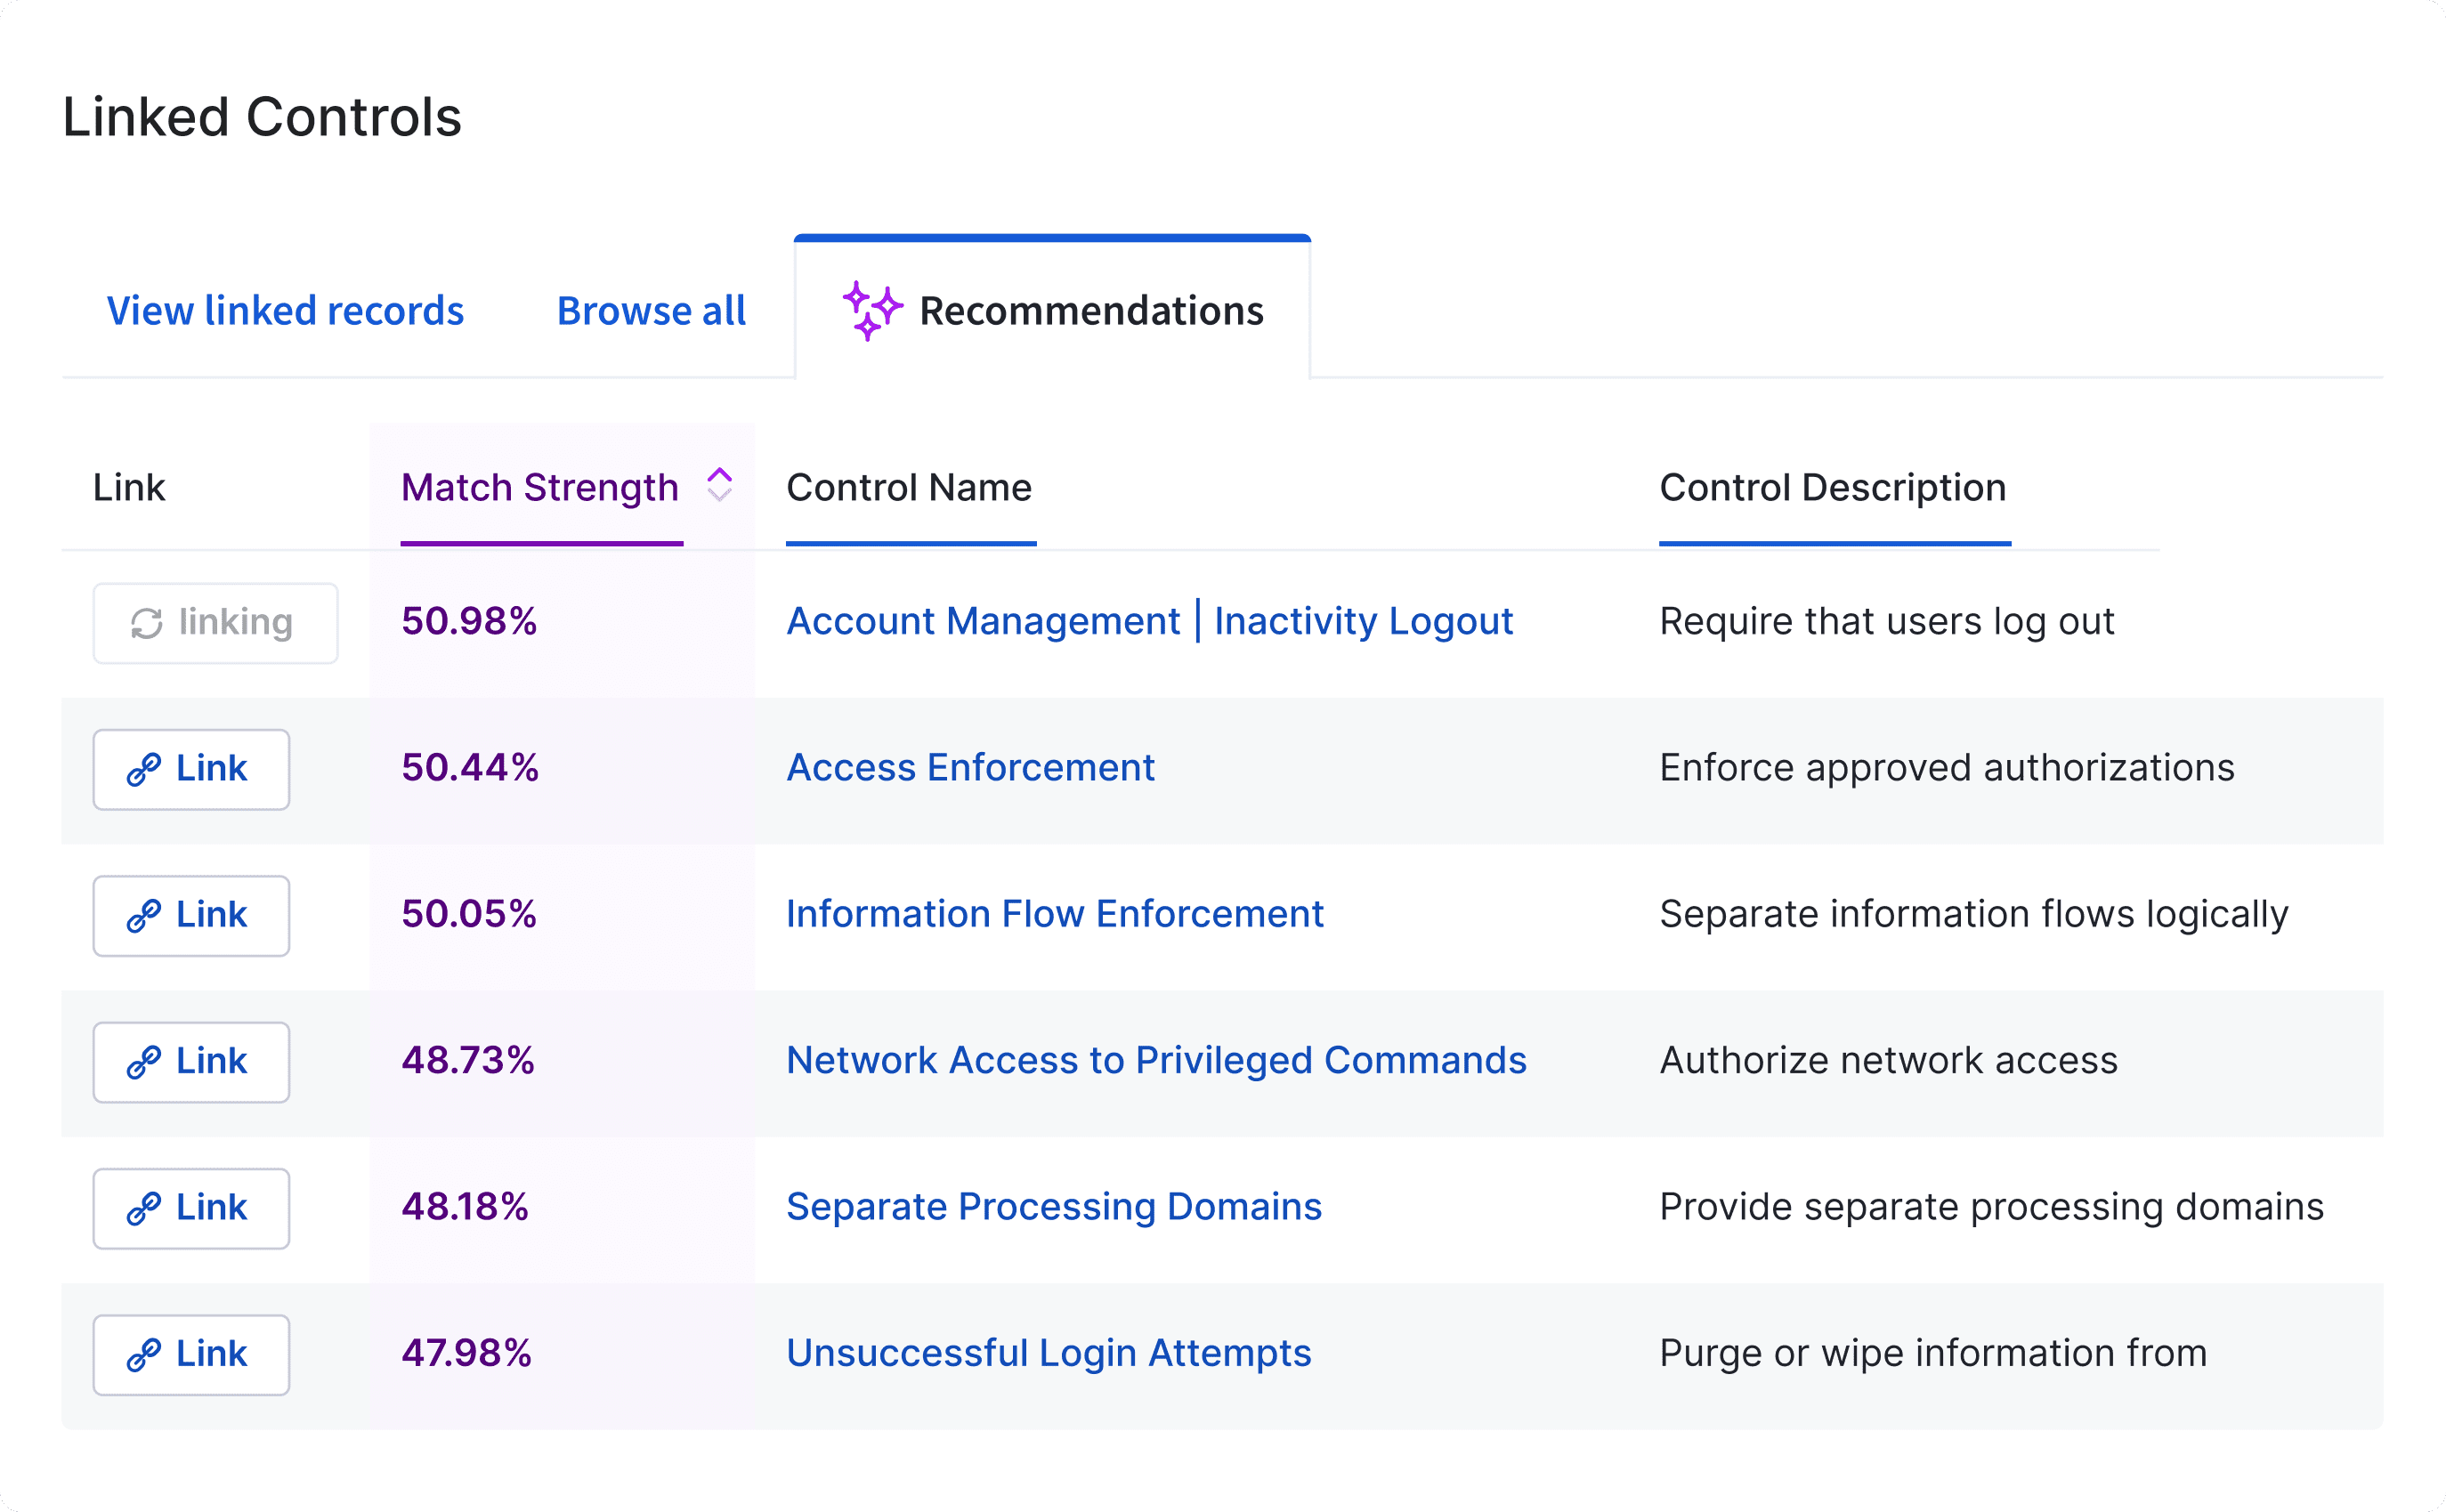Click chain icon beside Access Enforcement row
Image resolution: width=2446 pixels, height=1512 pixels.
click(144, 769)
